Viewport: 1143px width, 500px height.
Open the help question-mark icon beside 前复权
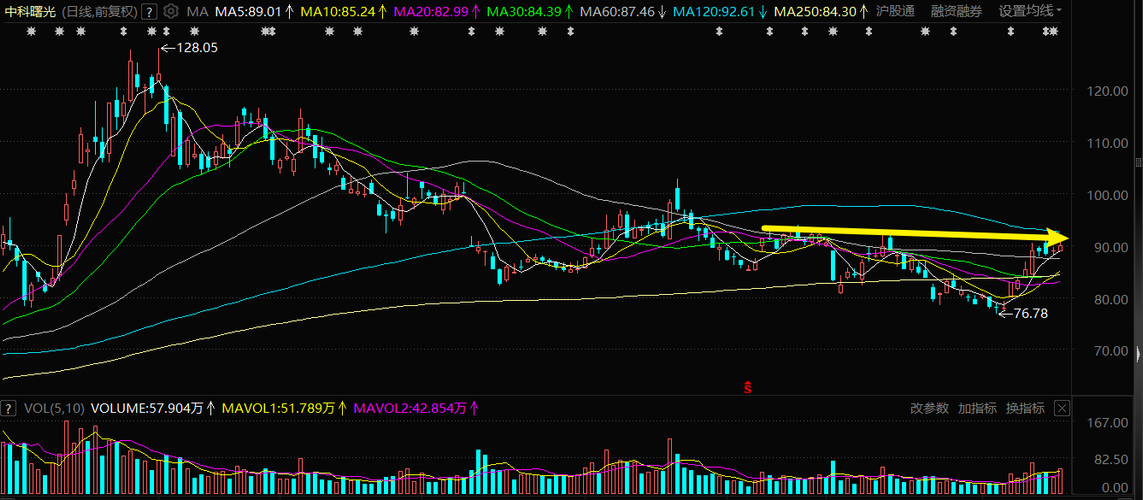(x=149, y=12)
